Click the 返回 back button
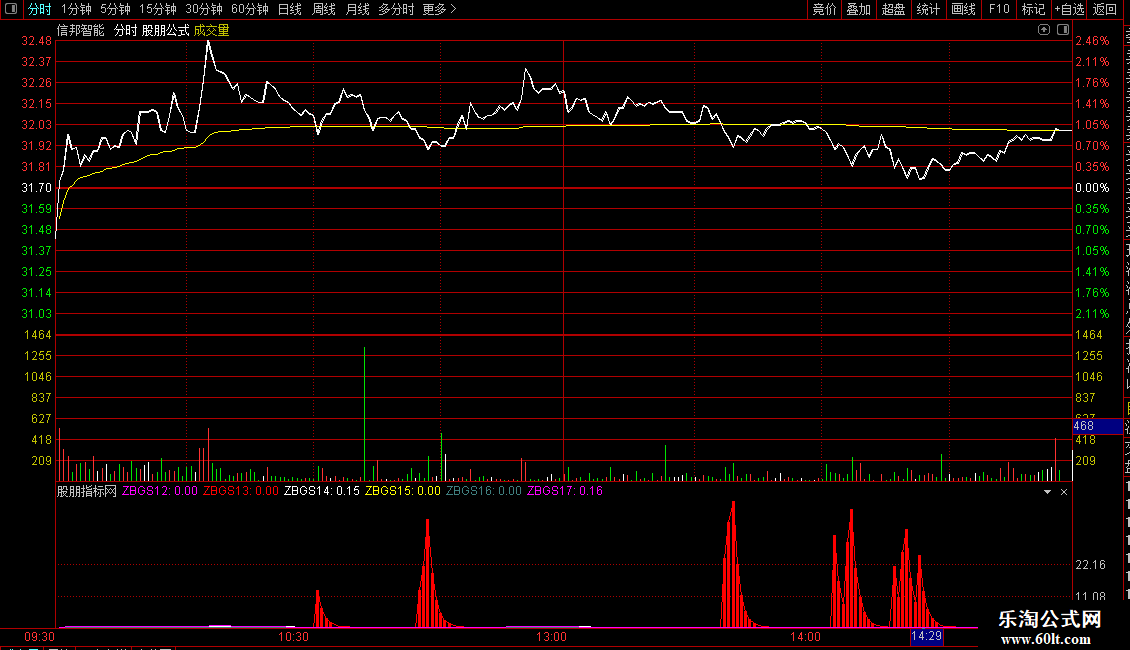The width and height of the screenshot is (1130, 650). [1105, 9]
